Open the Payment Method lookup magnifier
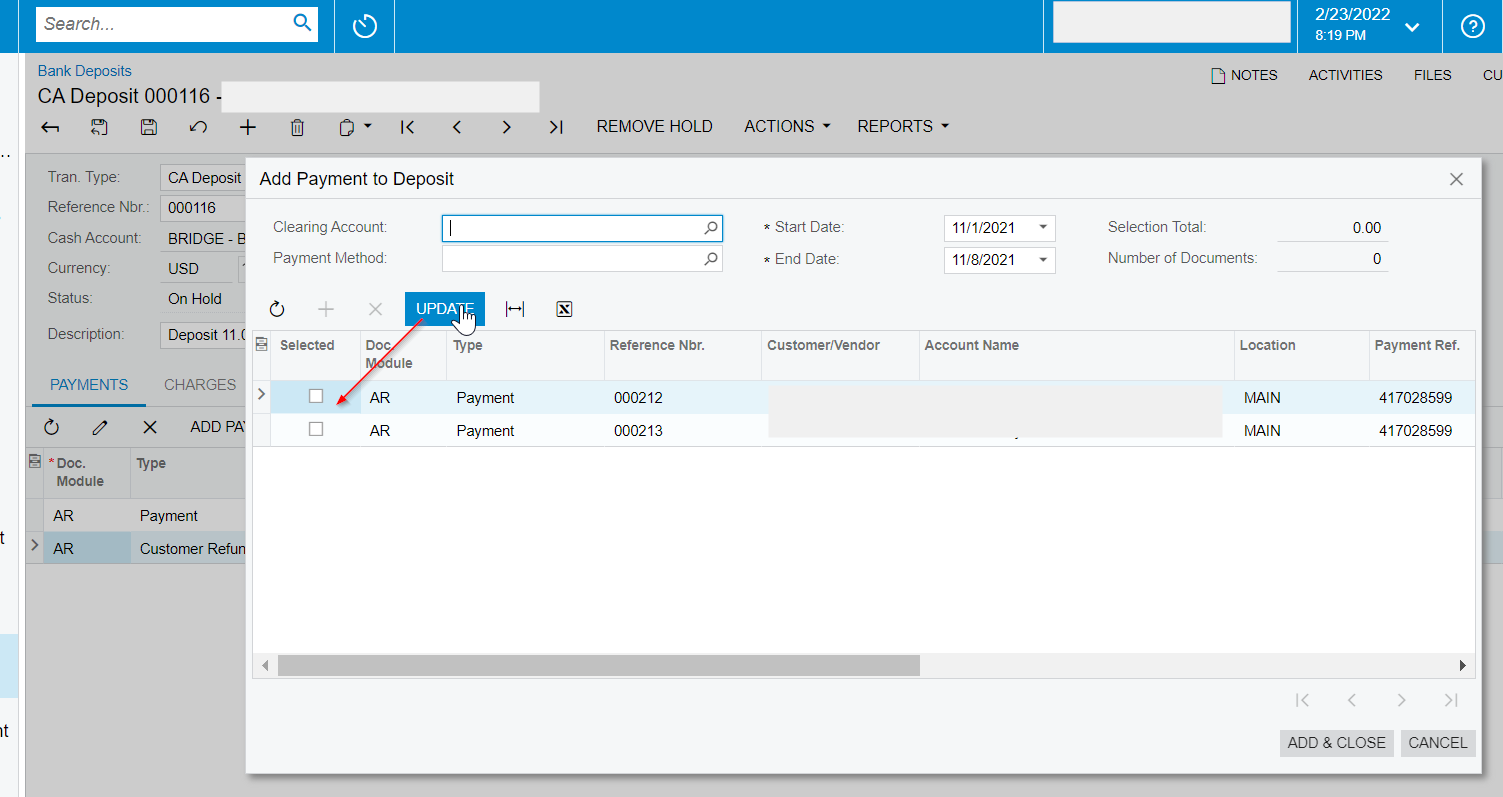Viewport: 1503px width, 797px height. point(711,259)
